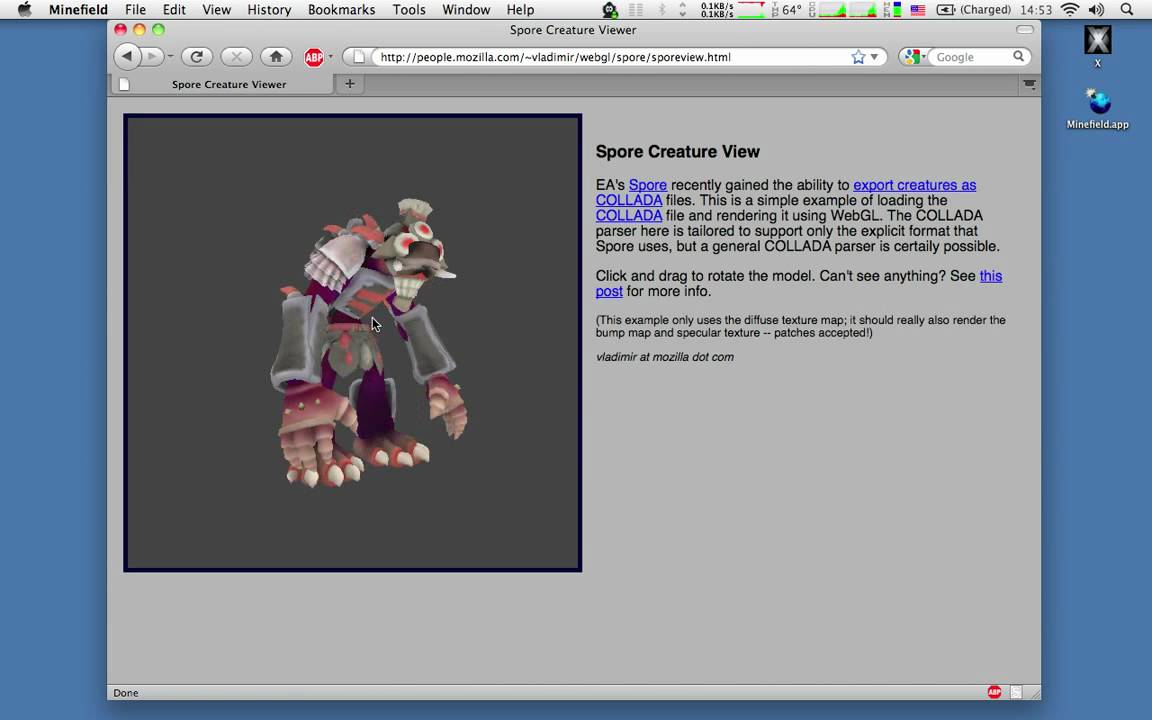Click the URL address field
This screenshot has height=720, width=1152.
(613, 57)
